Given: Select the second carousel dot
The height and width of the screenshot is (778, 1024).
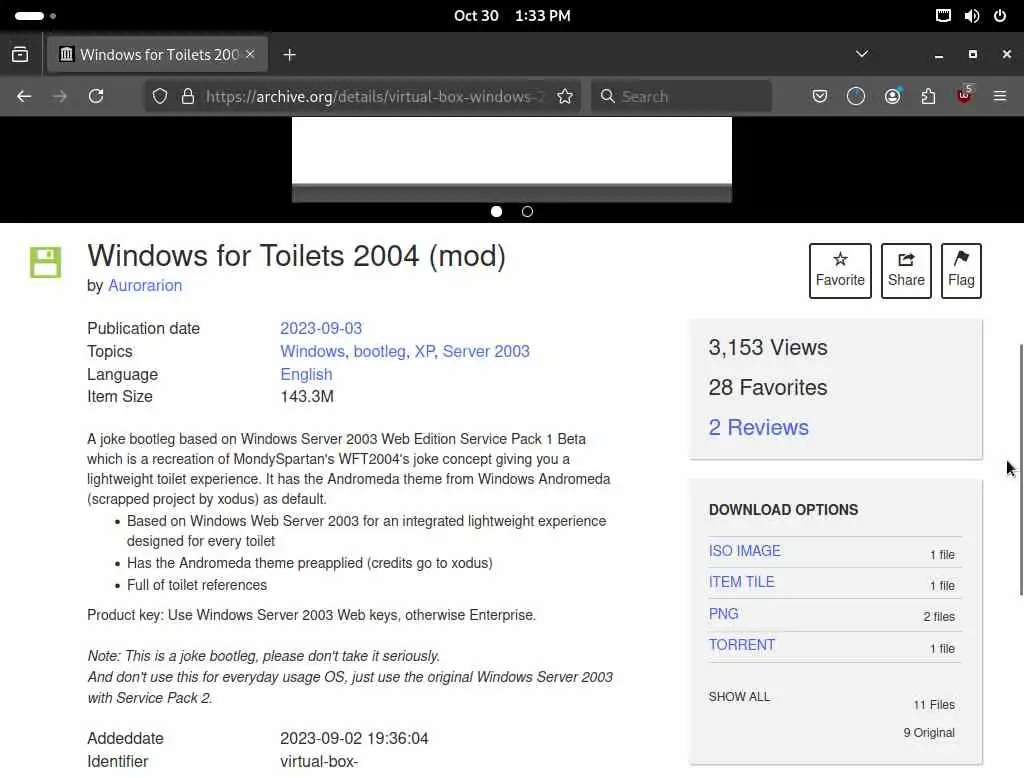Looking at the screenshot, I should [527, 212].
